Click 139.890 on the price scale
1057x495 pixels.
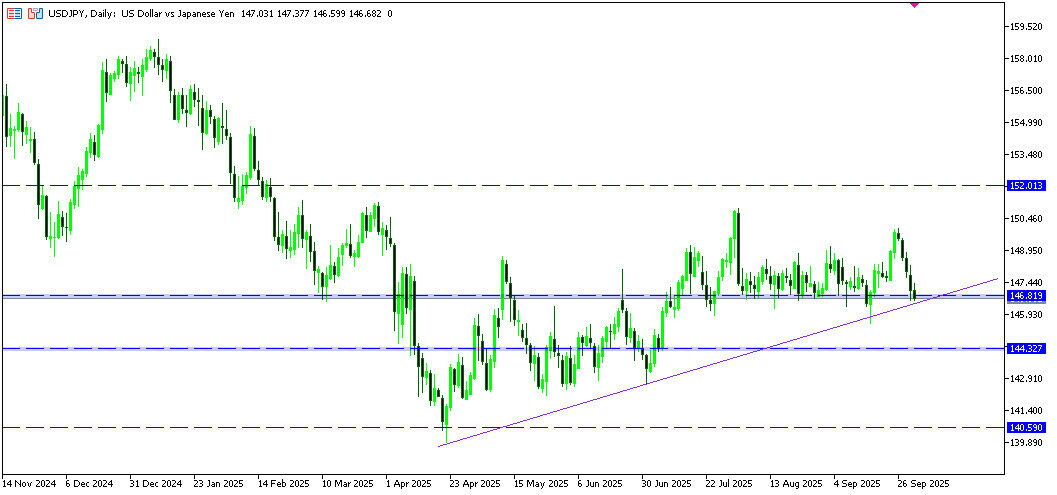[x=1028, y=442]
